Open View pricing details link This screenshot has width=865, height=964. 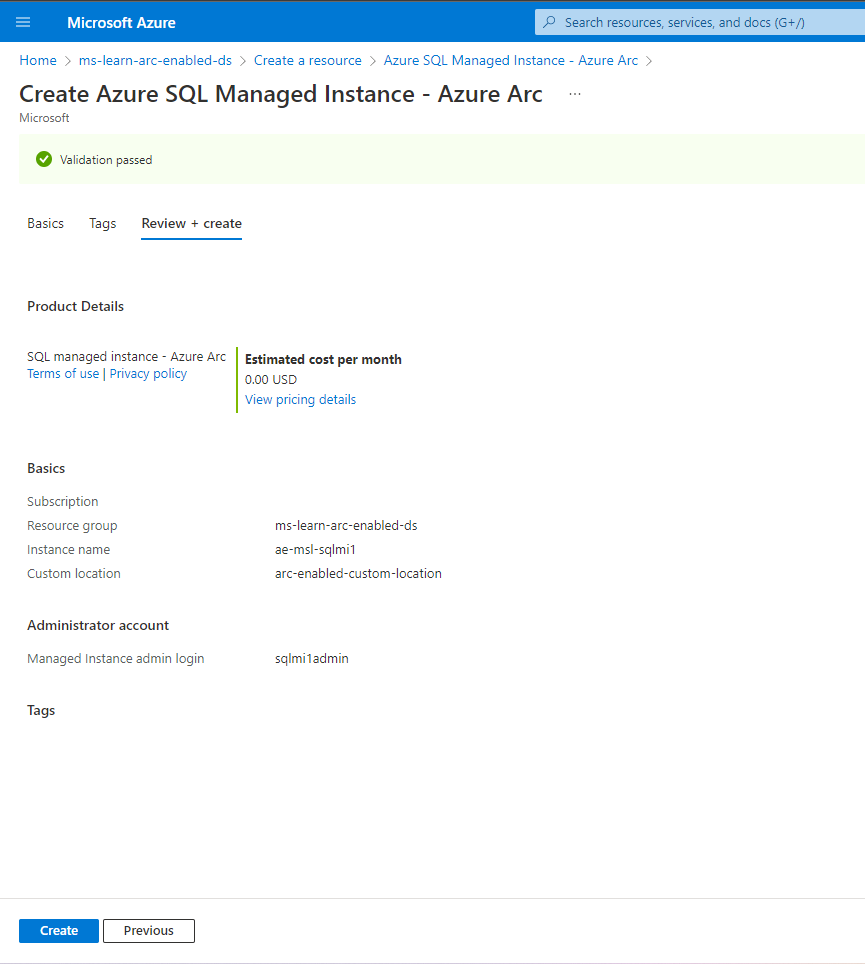point(300,400)
